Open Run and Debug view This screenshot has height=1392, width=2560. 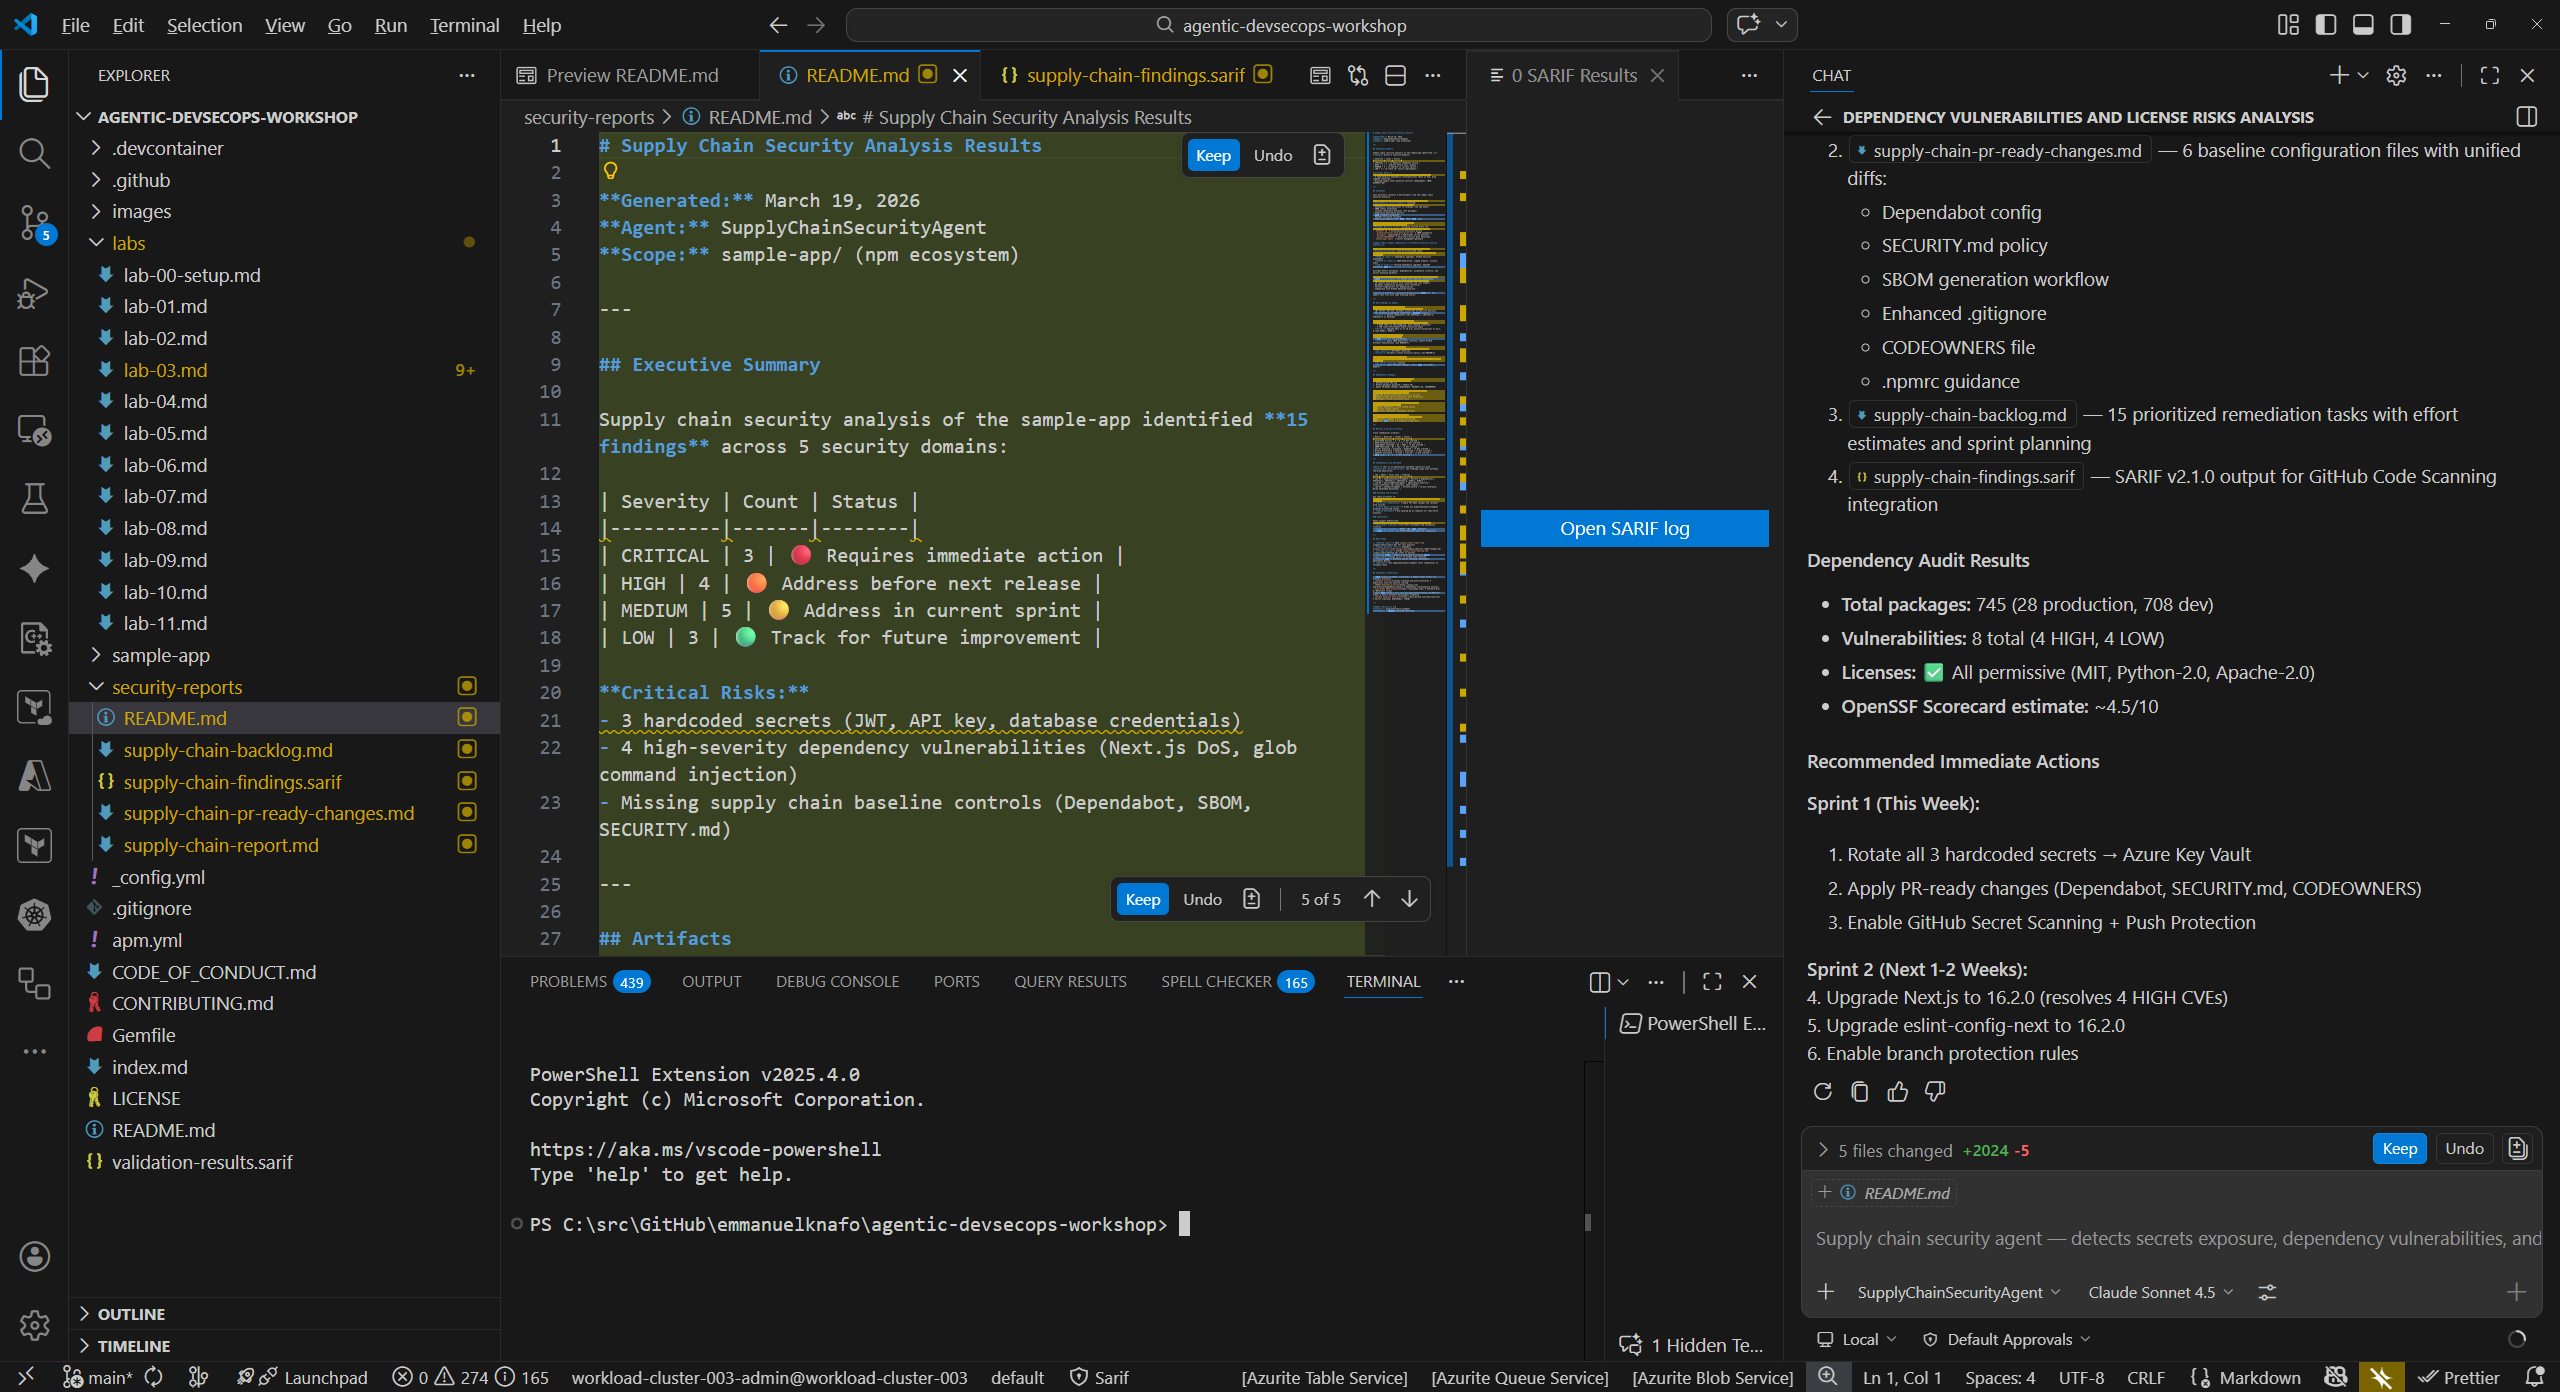click(34, 292)
